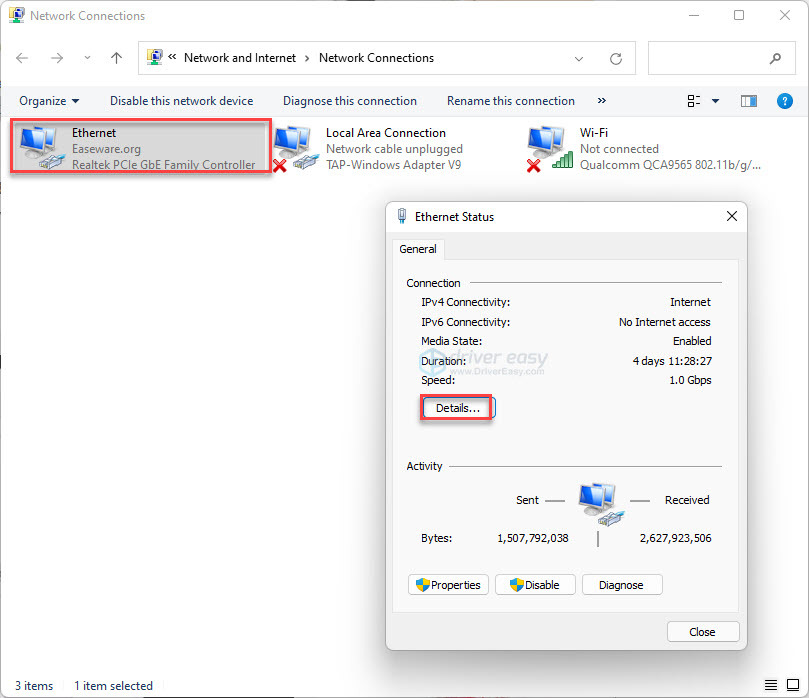Click the refresh icon beside address bar
The image size is (809, 698).
(616, 59)
